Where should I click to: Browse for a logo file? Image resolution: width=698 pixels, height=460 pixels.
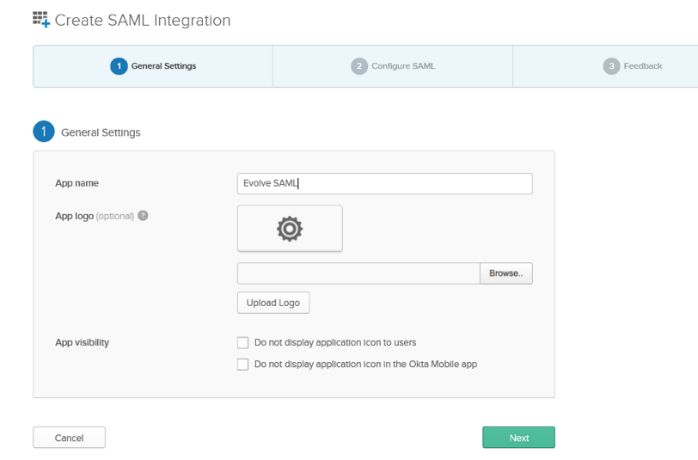point(507,274)
